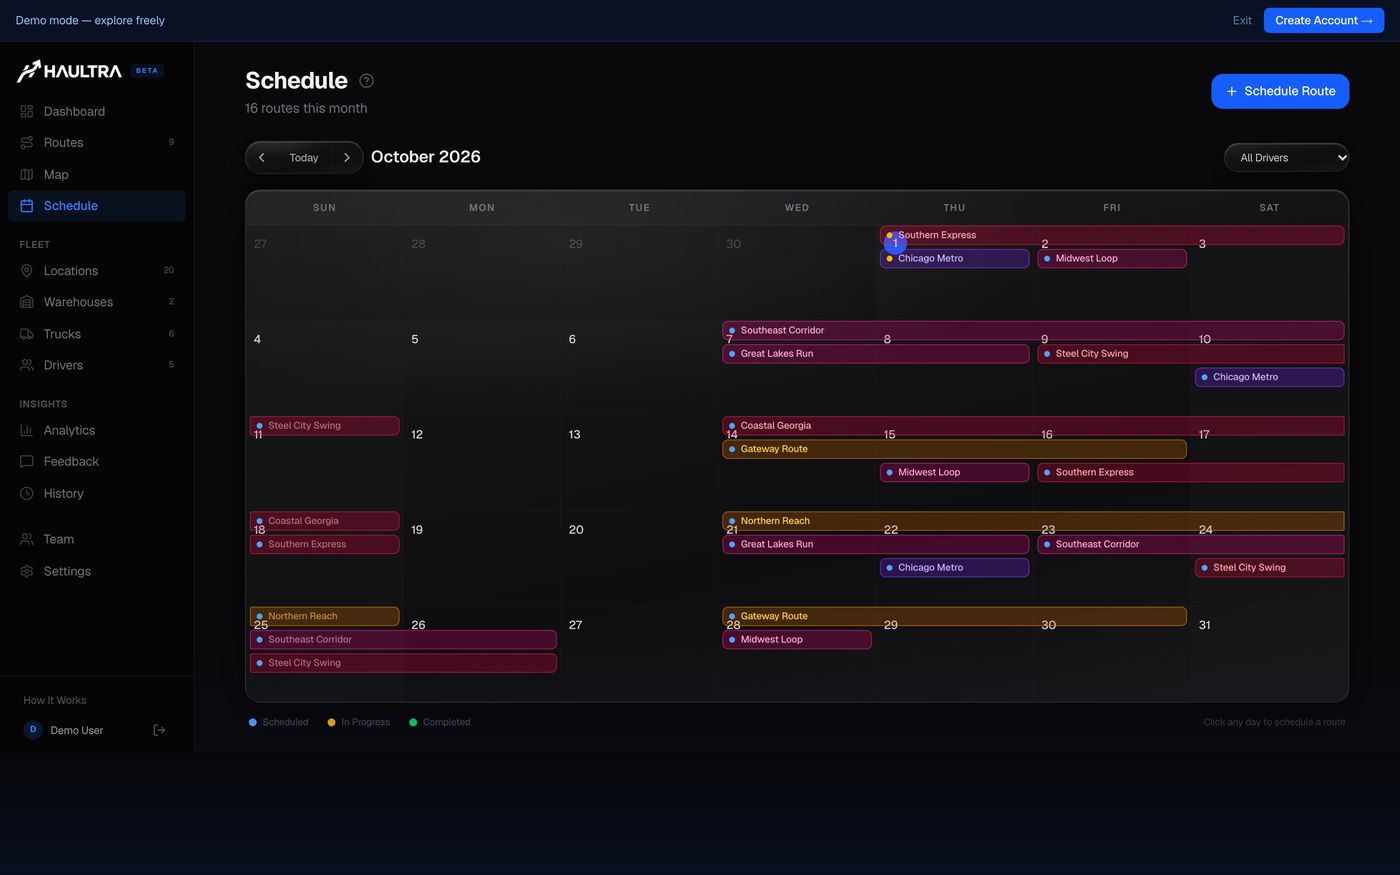This screenshot has width=1400, height=875.
Task: Open Midwest Loop route on October 2
Action: (x=1112, y=258)
